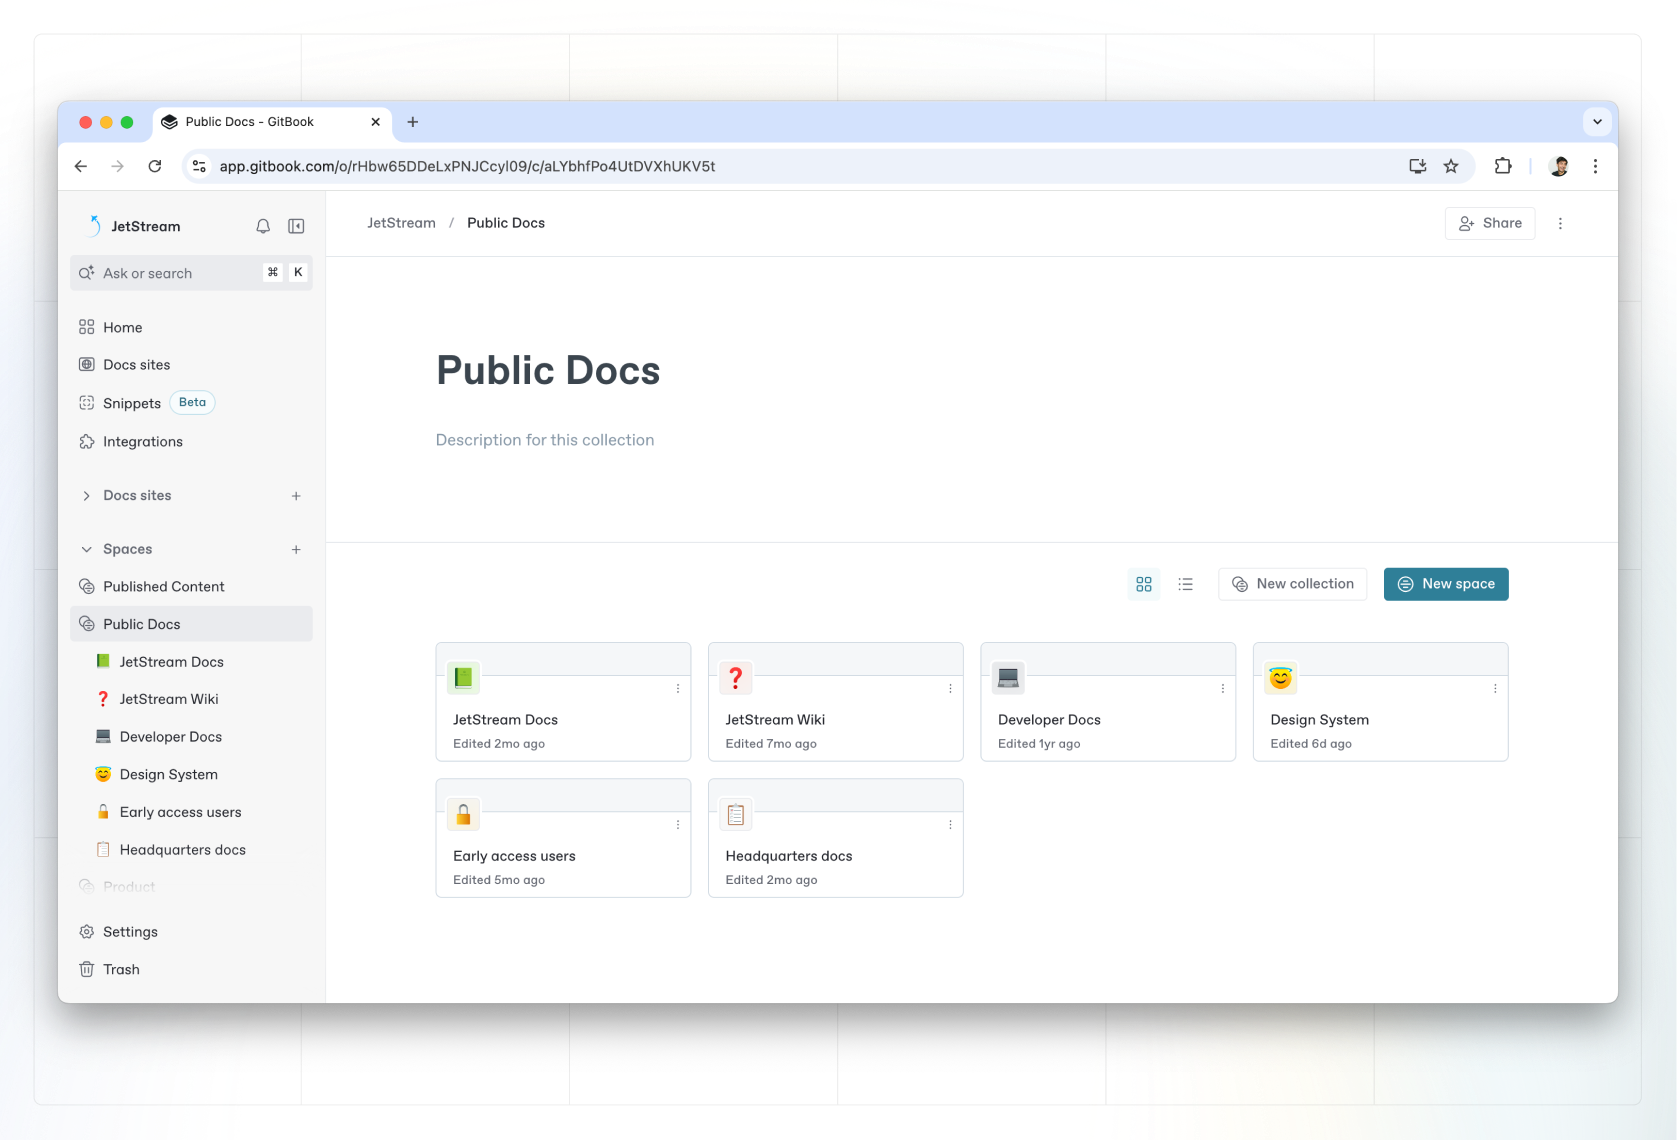Open the notifications bell

263,226
